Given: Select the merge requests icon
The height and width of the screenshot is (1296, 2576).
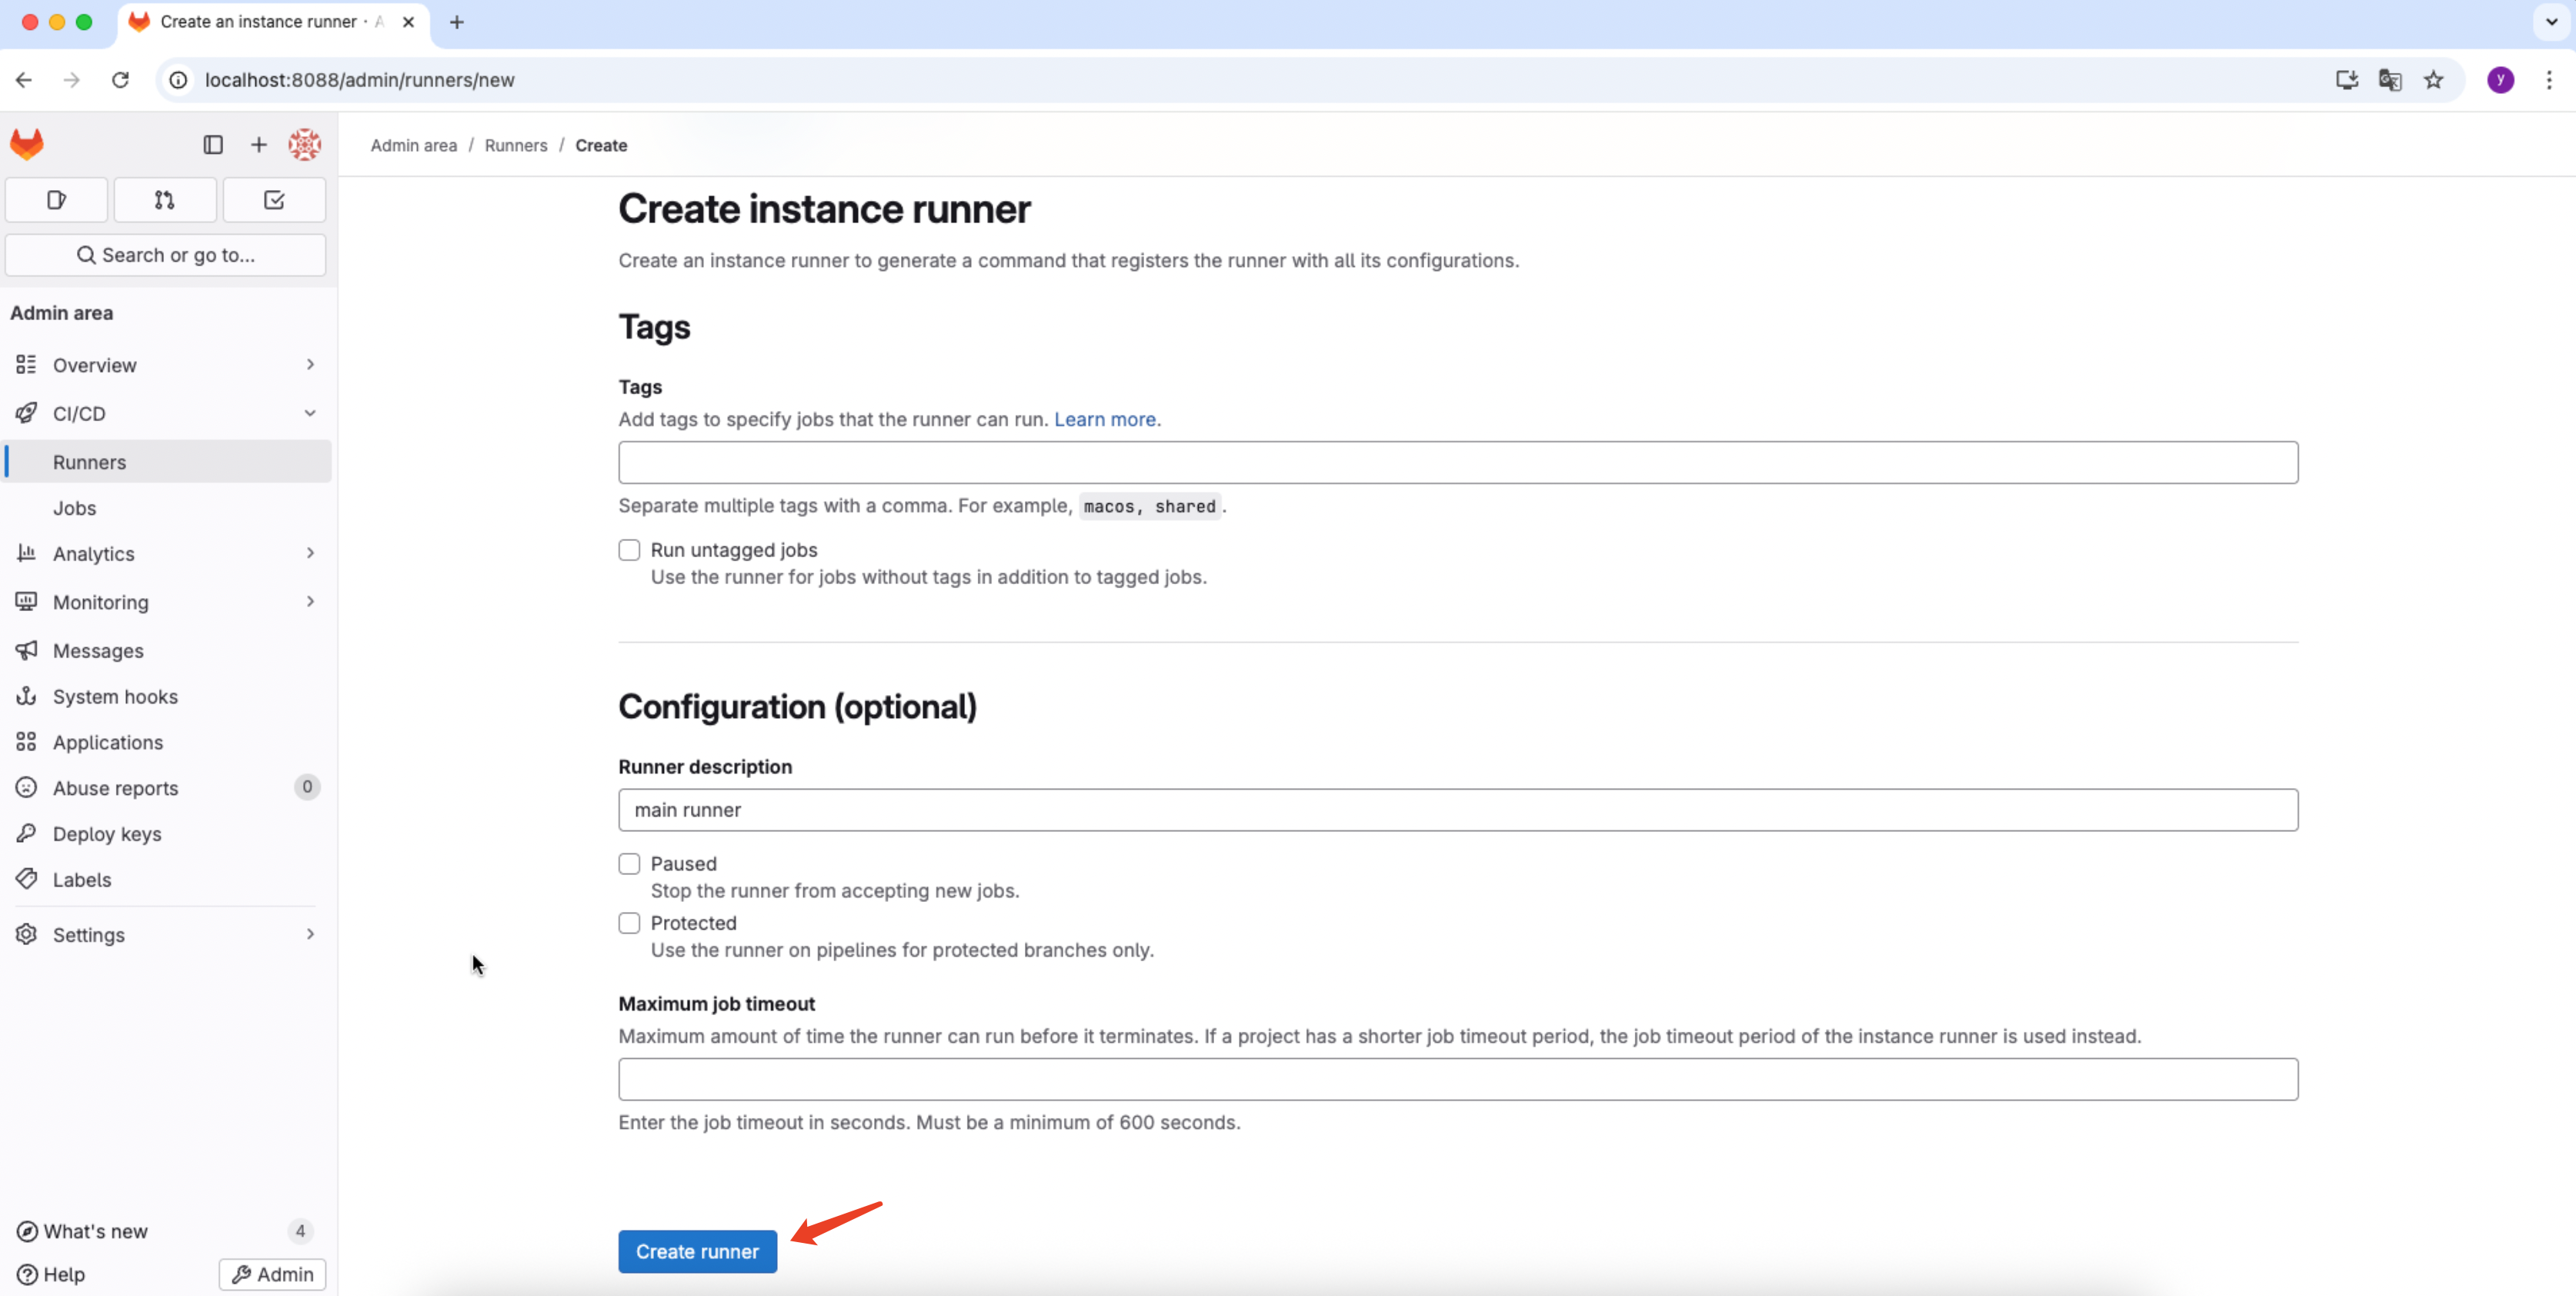Looking at the screenshot, I should point(164,199).
